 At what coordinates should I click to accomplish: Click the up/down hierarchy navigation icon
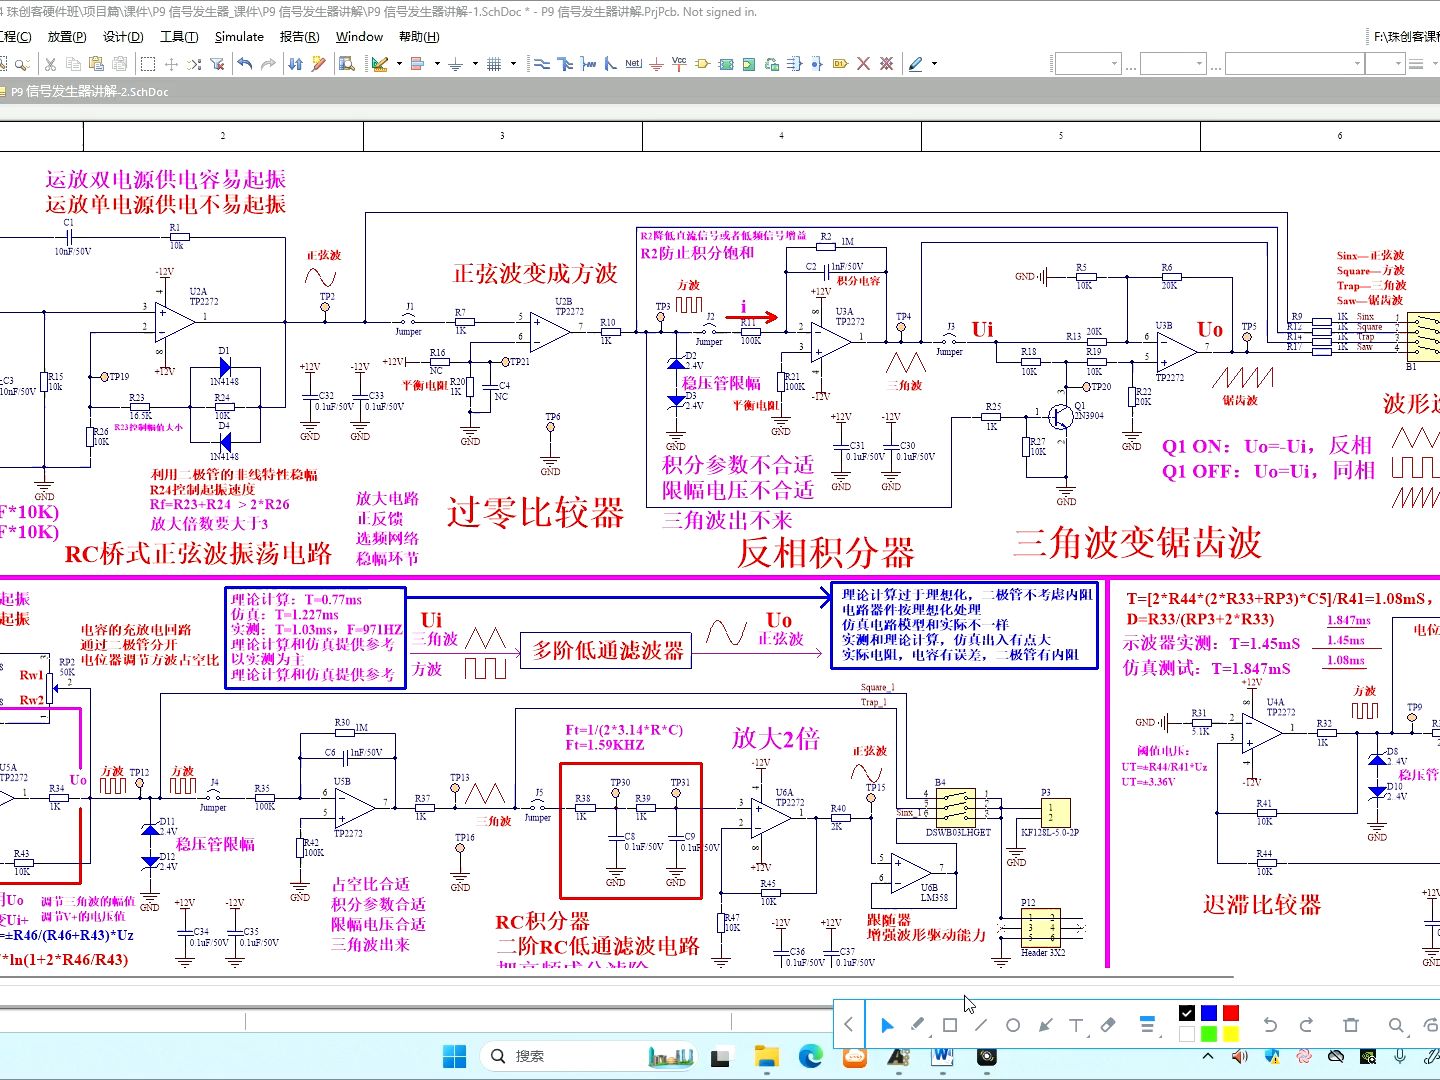click(295, 64)
